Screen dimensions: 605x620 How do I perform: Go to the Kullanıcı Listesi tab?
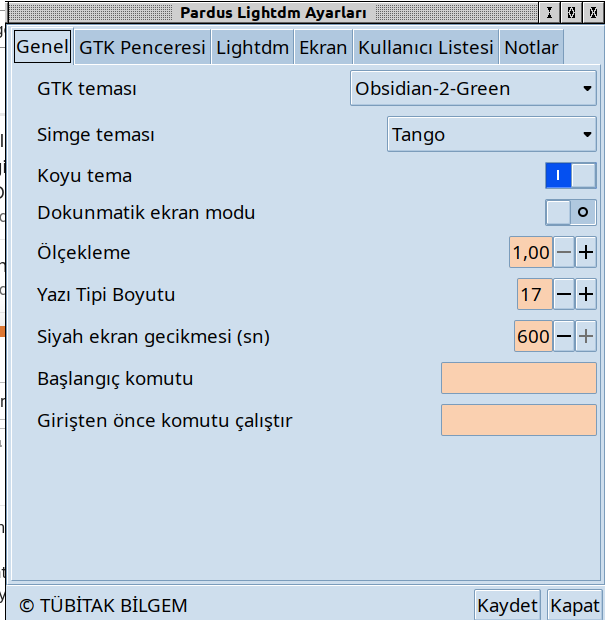click(x=425, y=48)
